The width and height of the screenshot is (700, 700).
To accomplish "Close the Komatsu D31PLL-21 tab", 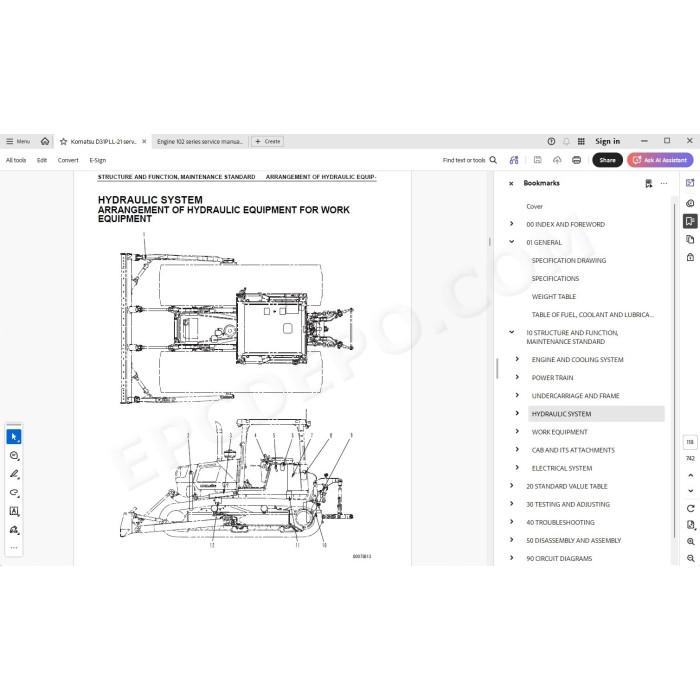I will 144,142.
